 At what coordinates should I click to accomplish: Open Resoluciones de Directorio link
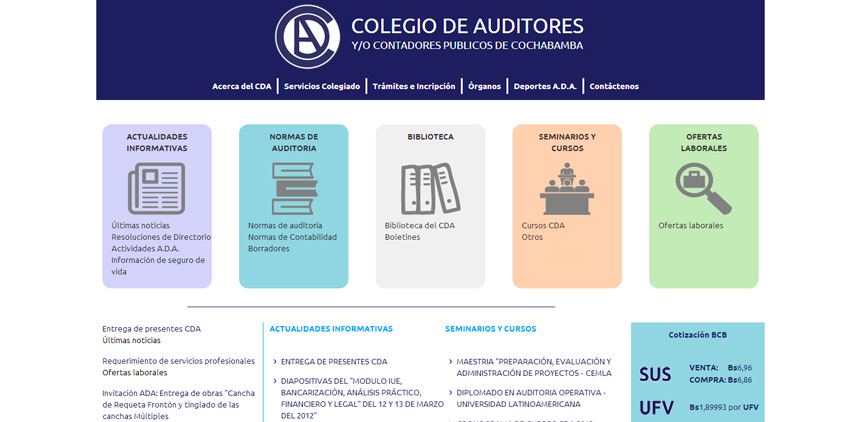[x=161, y=237]
